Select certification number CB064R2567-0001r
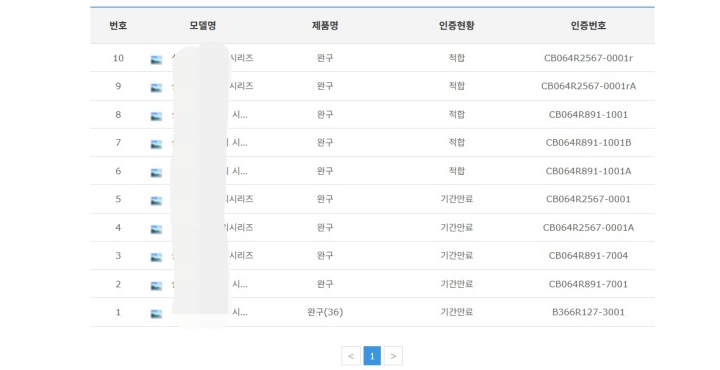720x370 pixels. [x=588, y=58]
